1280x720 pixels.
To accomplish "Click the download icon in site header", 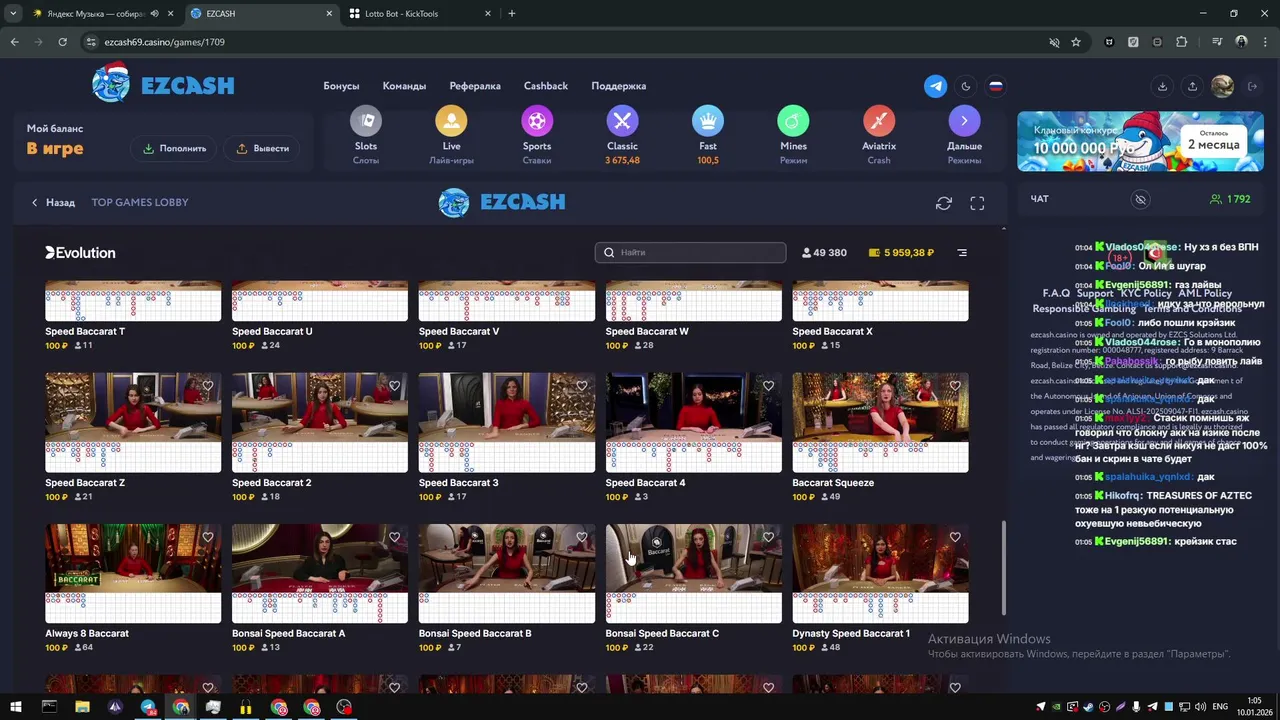I will click(1162, 86).
